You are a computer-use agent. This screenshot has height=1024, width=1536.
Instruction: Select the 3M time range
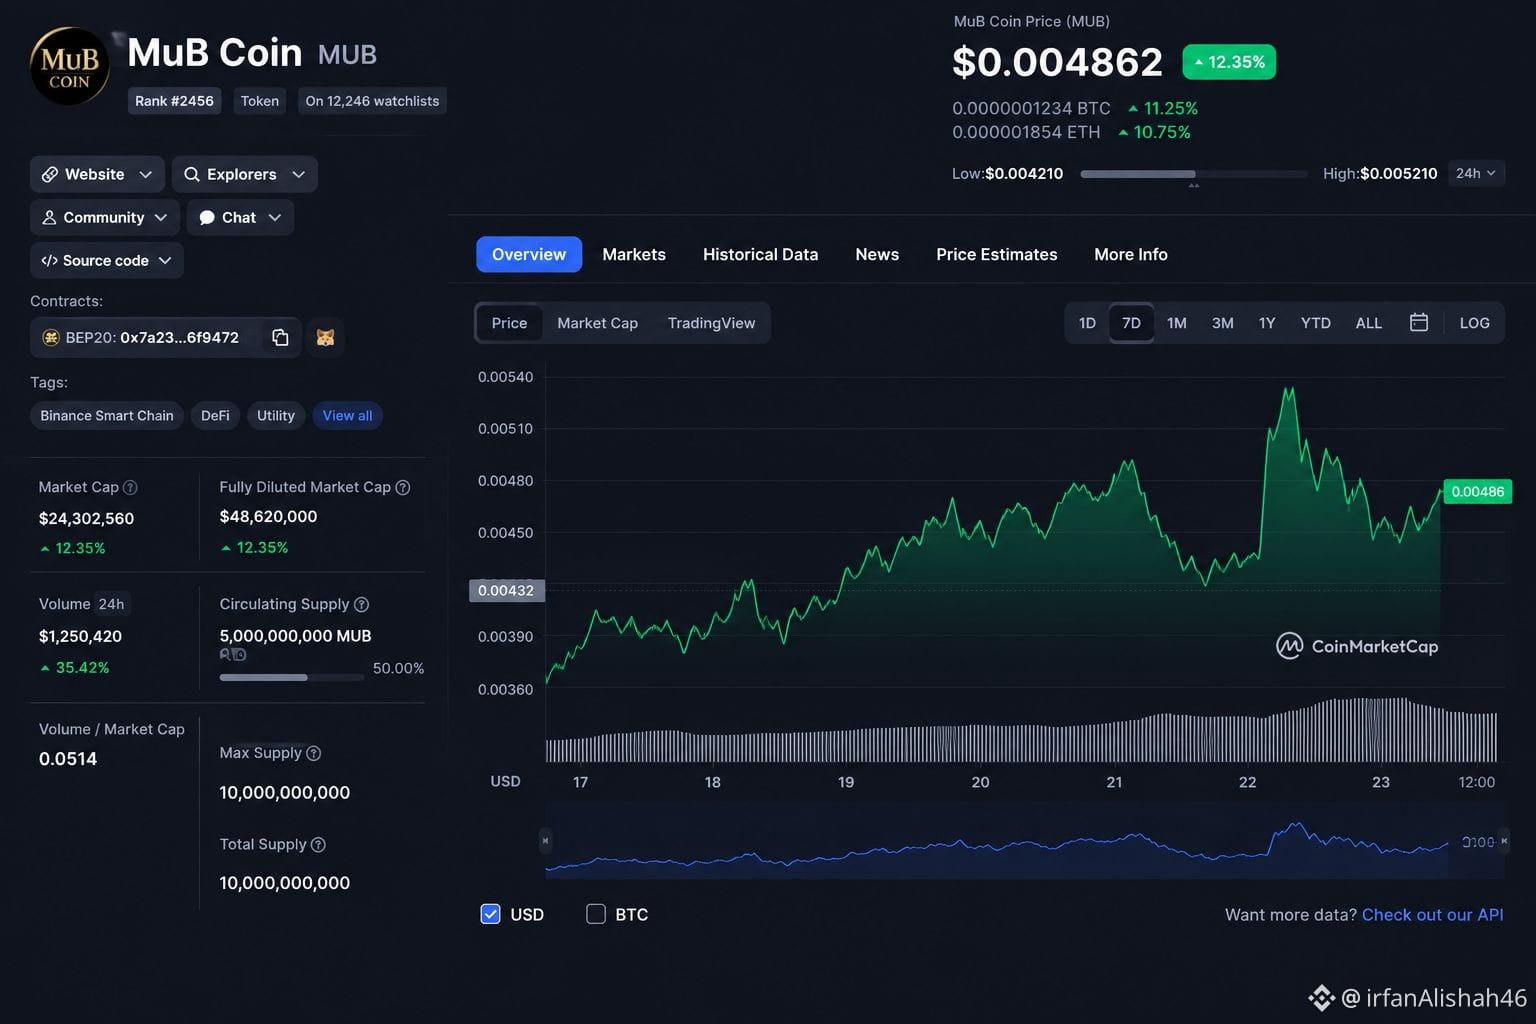click(x=1222, y=323)
